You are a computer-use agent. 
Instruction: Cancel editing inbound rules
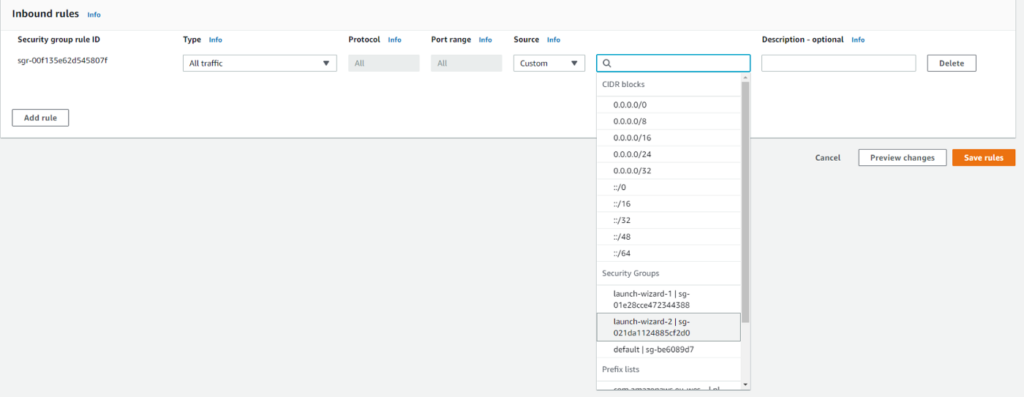pos(827,157)
